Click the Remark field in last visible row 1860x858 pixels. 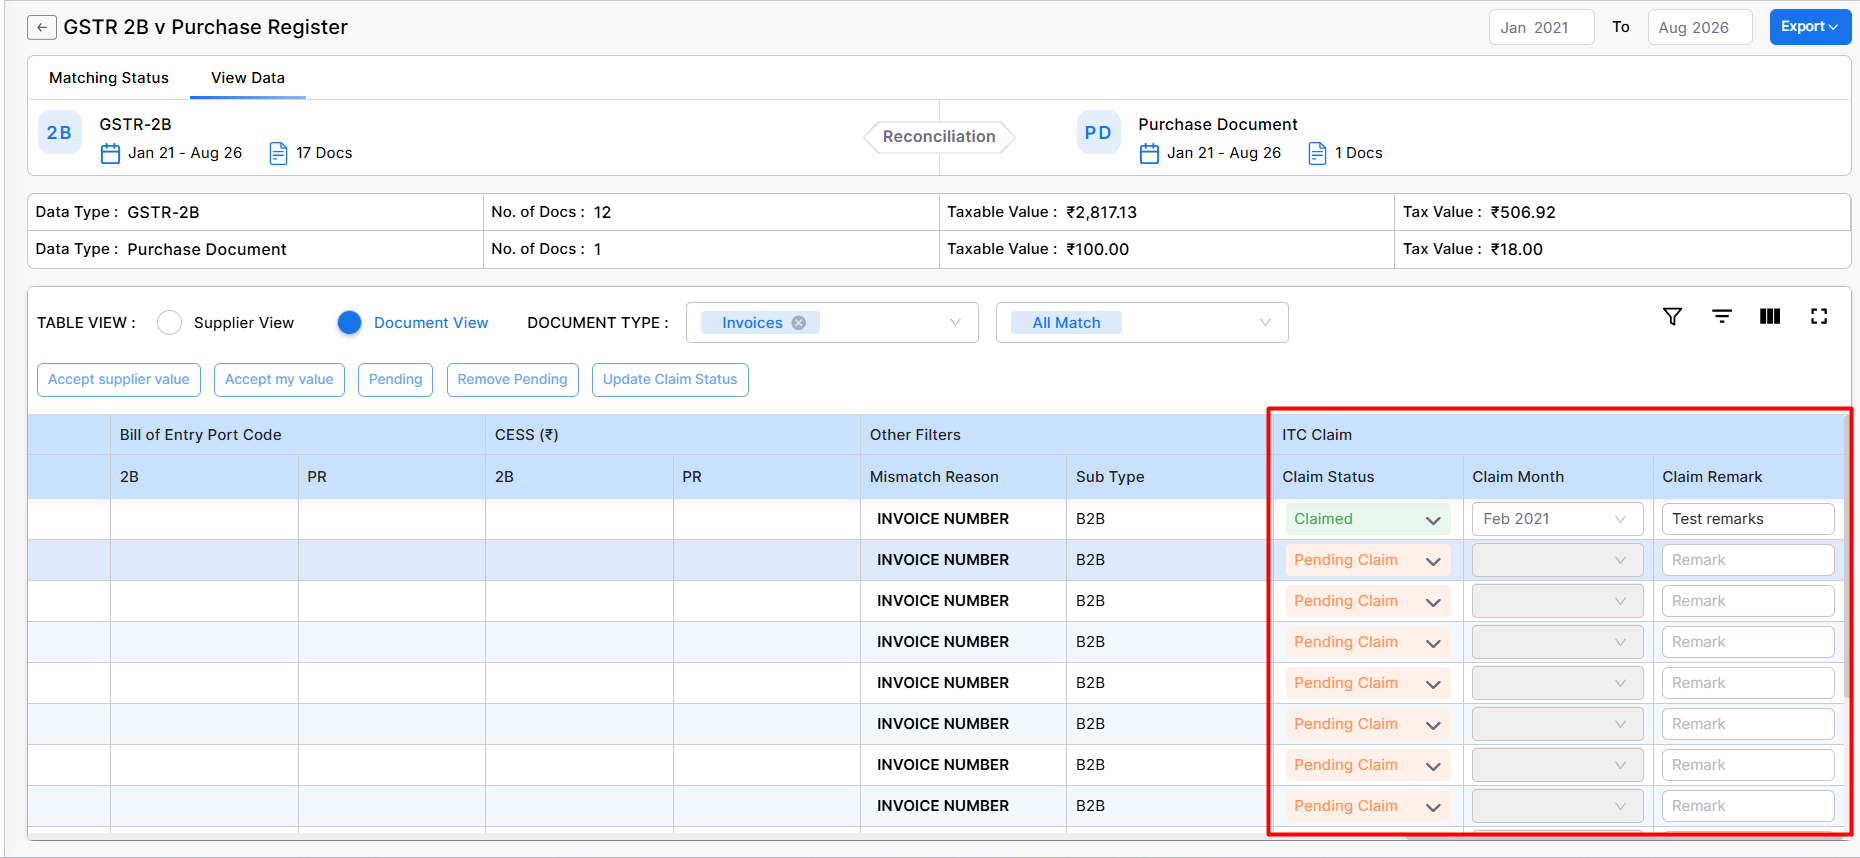point(1748,806)
